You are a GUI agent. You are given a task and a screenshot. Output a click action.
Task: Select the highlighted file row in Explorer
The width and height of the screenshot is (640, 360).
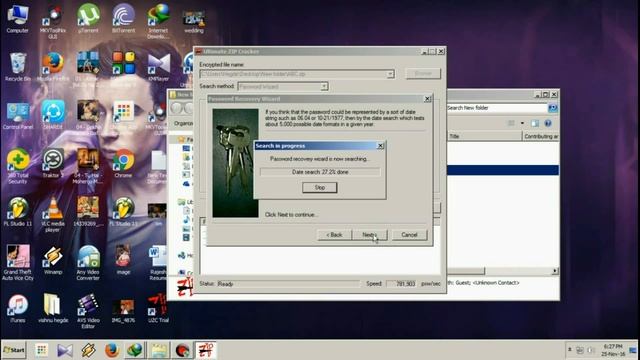pos(503,170)
